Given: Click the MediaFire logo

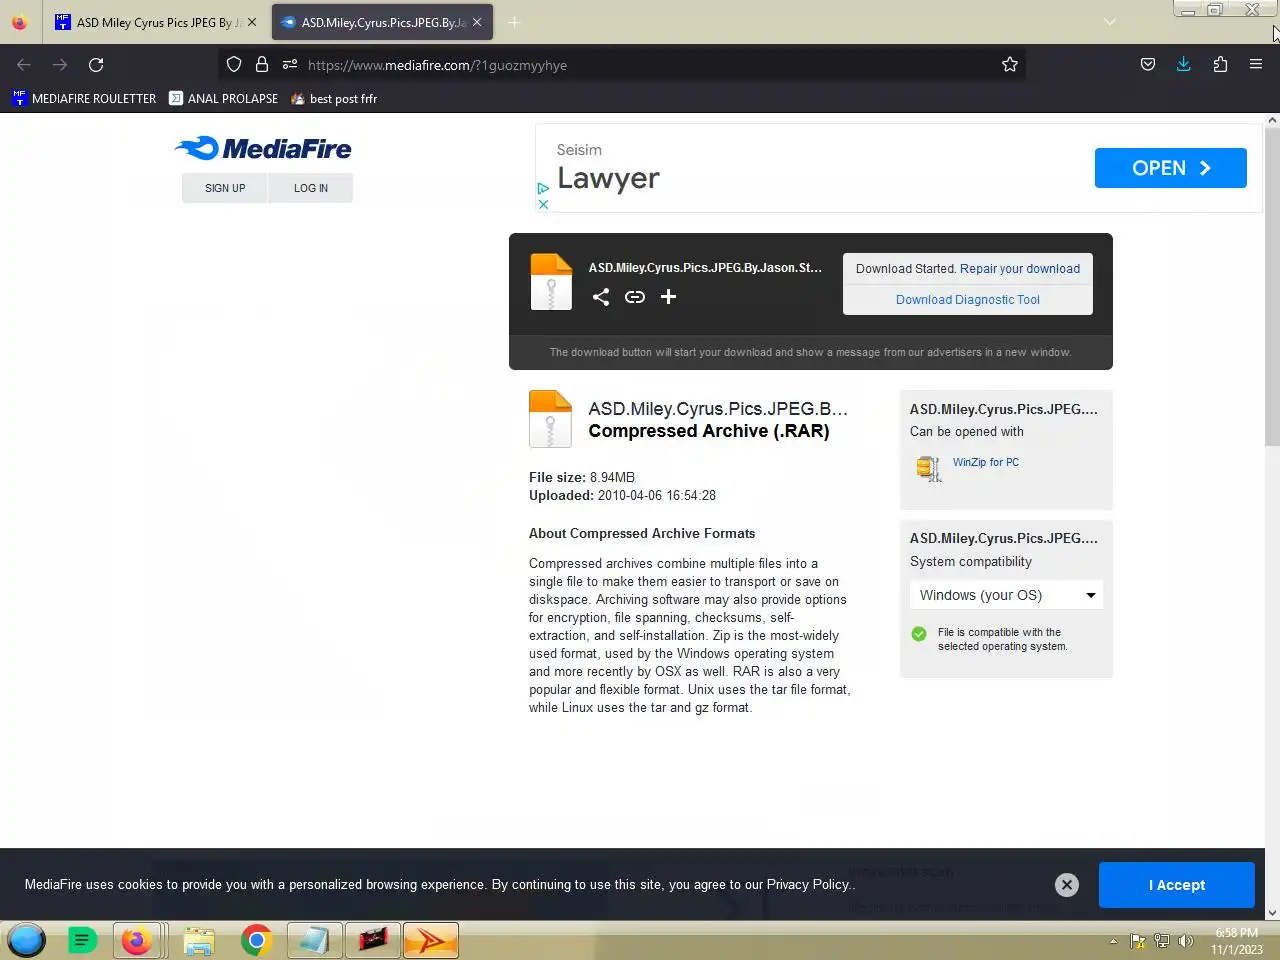Looking at the screenshot, I should [263, 149].
